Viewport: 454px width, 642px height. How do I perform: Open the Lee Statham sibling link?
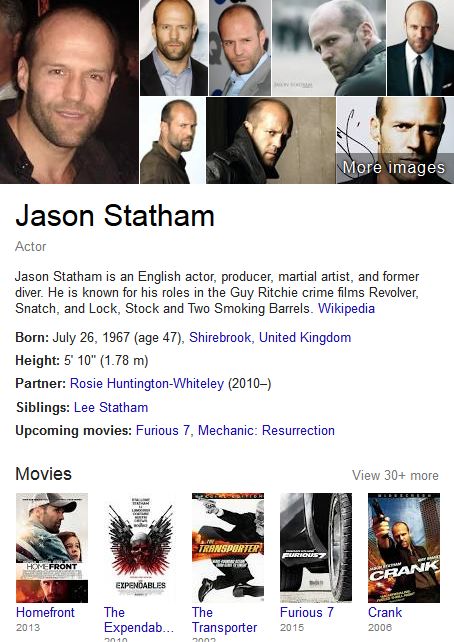coord(111,407)
